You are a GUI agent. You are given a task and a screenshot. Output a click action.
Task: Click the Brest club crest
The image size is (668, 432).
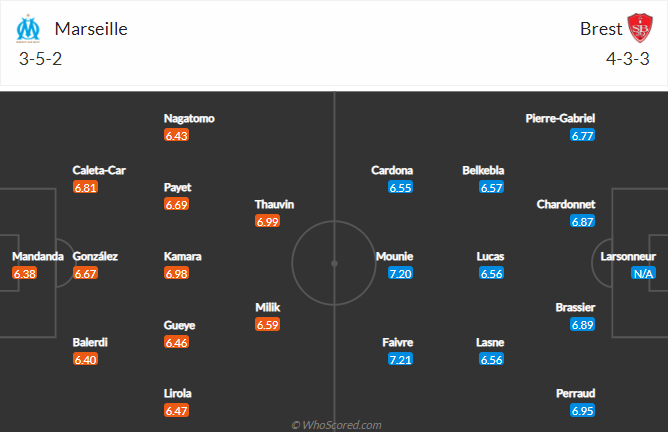tap(639, 28)
